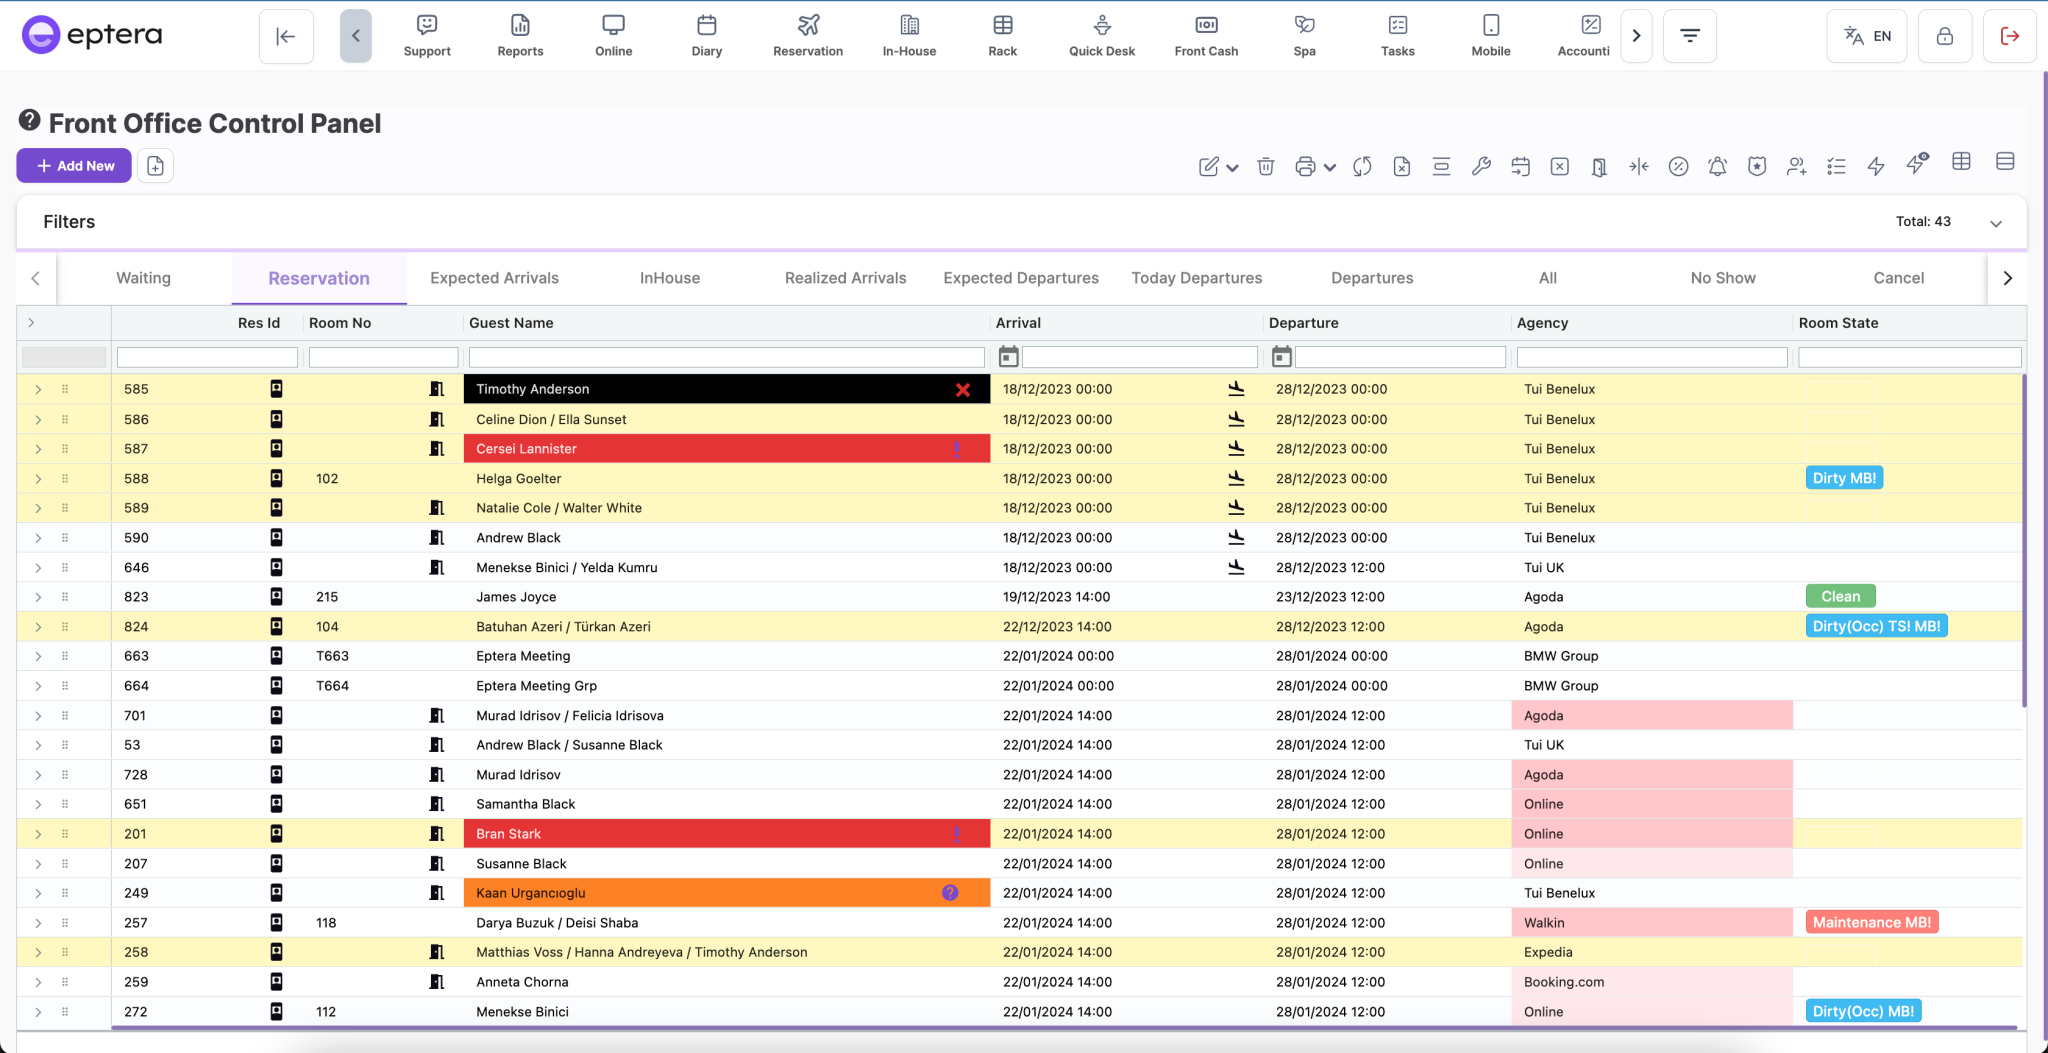2048x1053 pixels.
Task: Open the Spa module icon
Action: pyautogui.click(x=1303, y=35)
